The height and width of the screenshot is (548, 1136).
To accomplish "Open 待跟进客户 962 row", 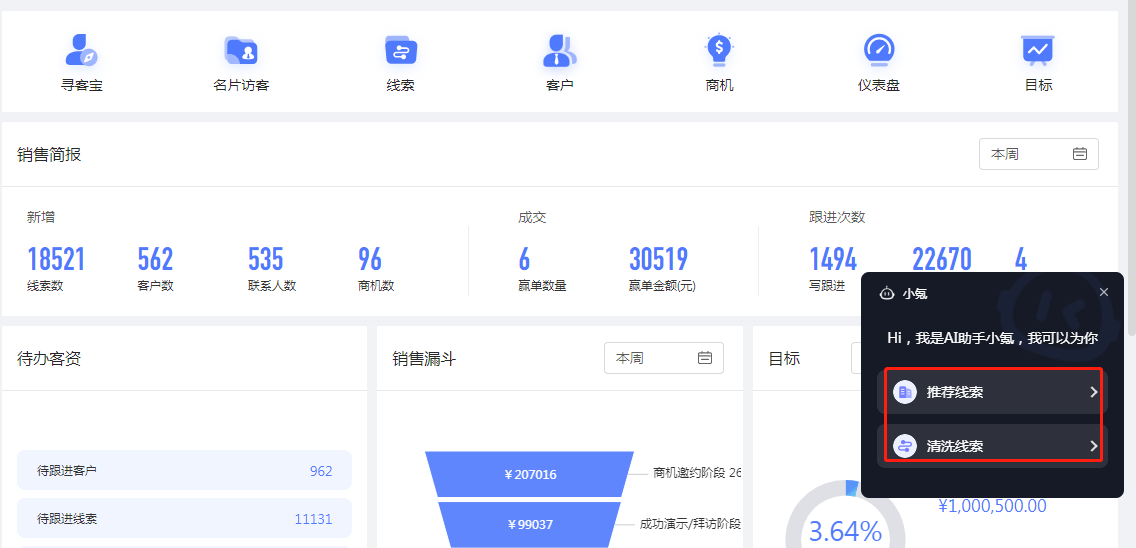I will [184, 470].
